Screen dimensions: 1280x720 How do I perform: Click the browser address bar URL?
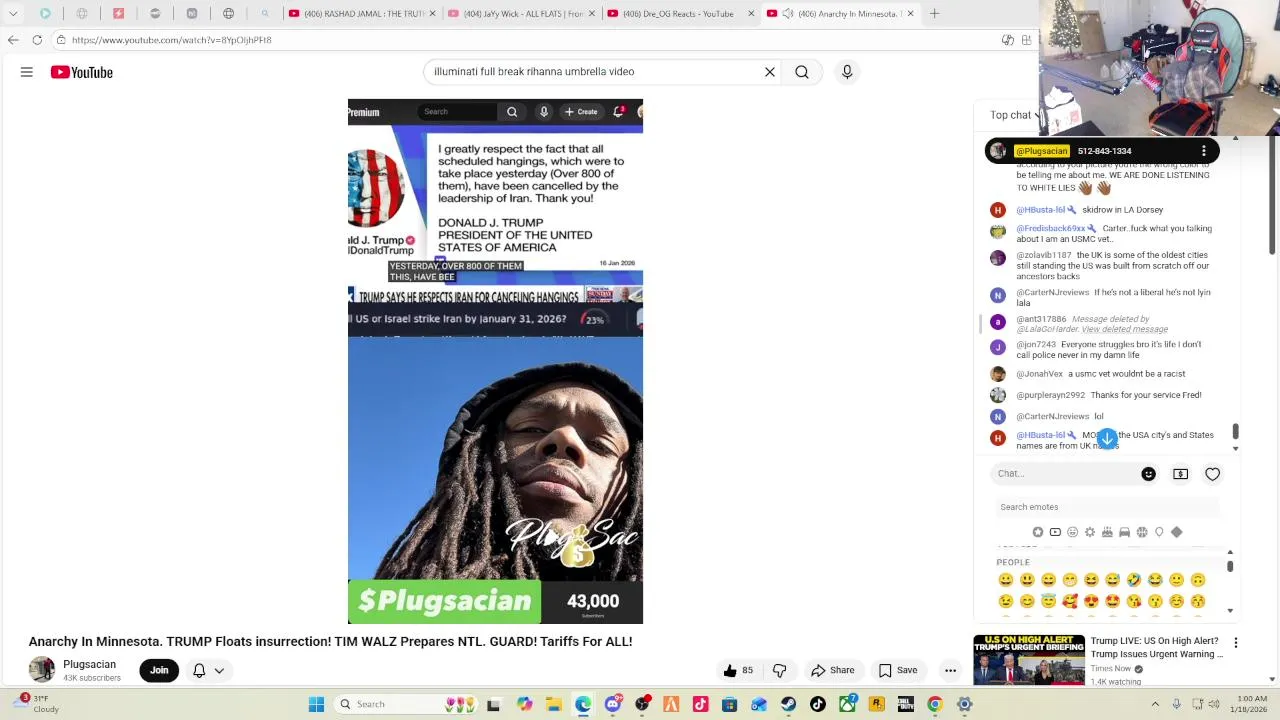pyautogui.click(x=171, y=40)
